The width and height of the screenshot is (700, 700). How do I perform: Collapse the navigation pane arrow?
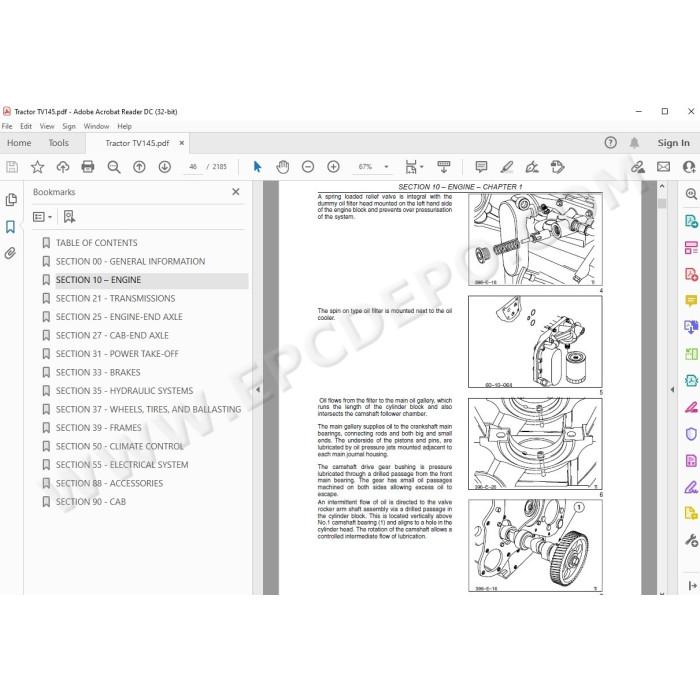click(x=258, y=390)
